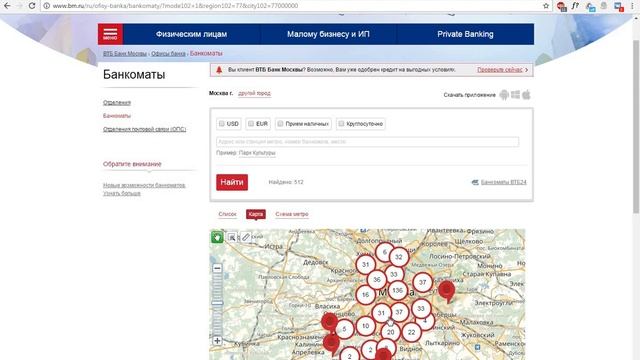This screenshot has height=360, width=640.
Task: Open the red hamburger menu button
Action: [x=110, y=34]
